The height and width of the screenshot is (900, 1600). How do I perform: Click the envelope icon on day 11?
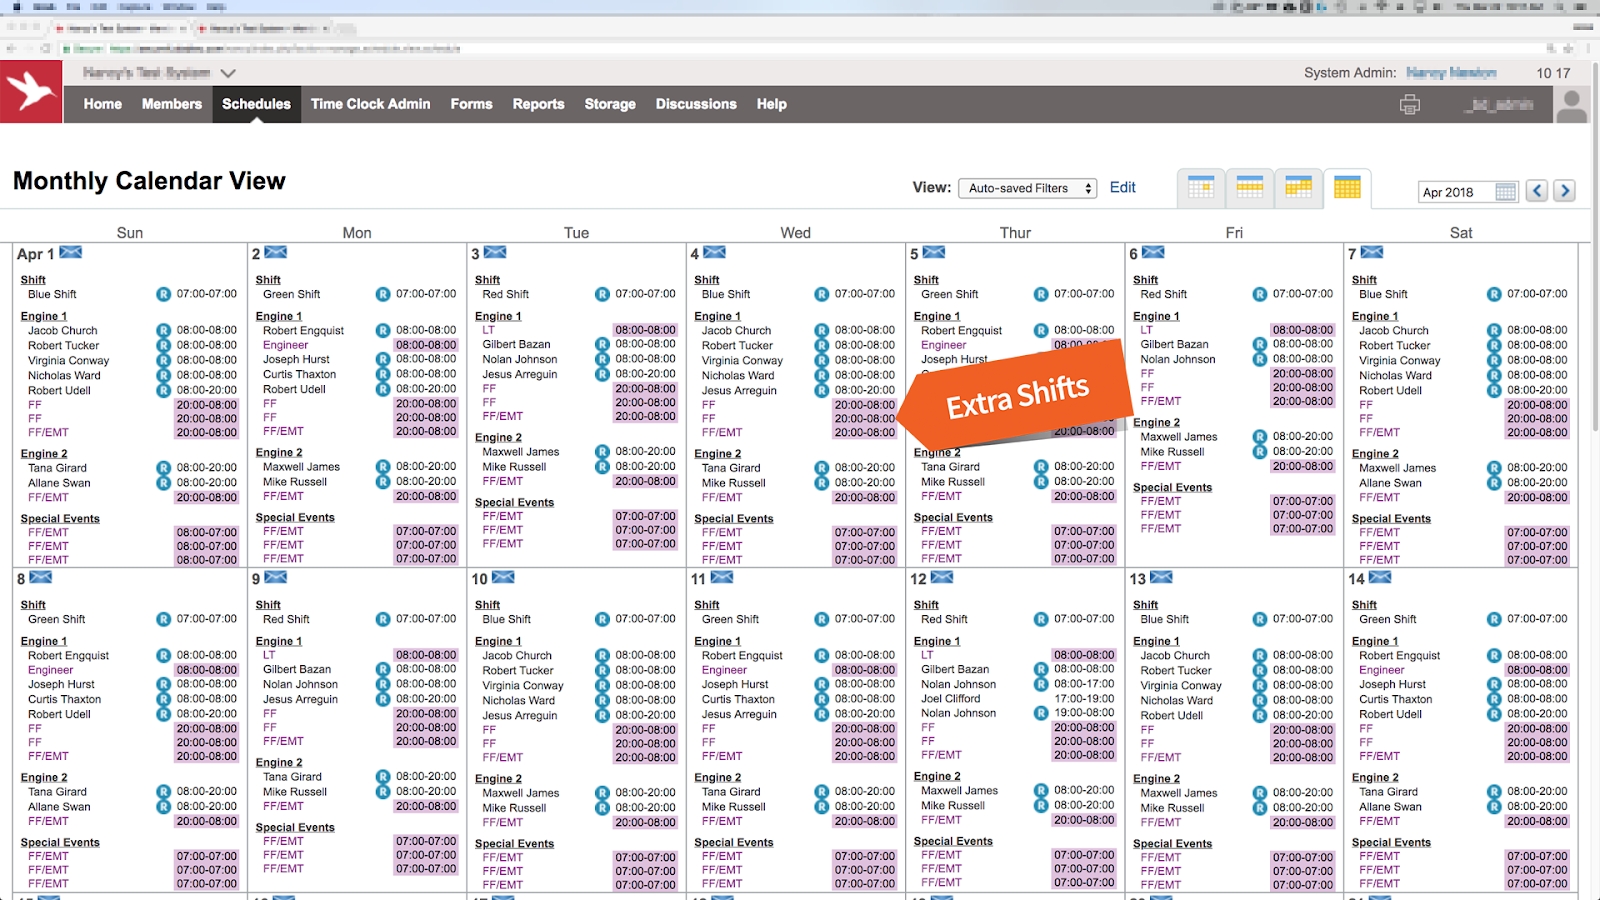722,578
